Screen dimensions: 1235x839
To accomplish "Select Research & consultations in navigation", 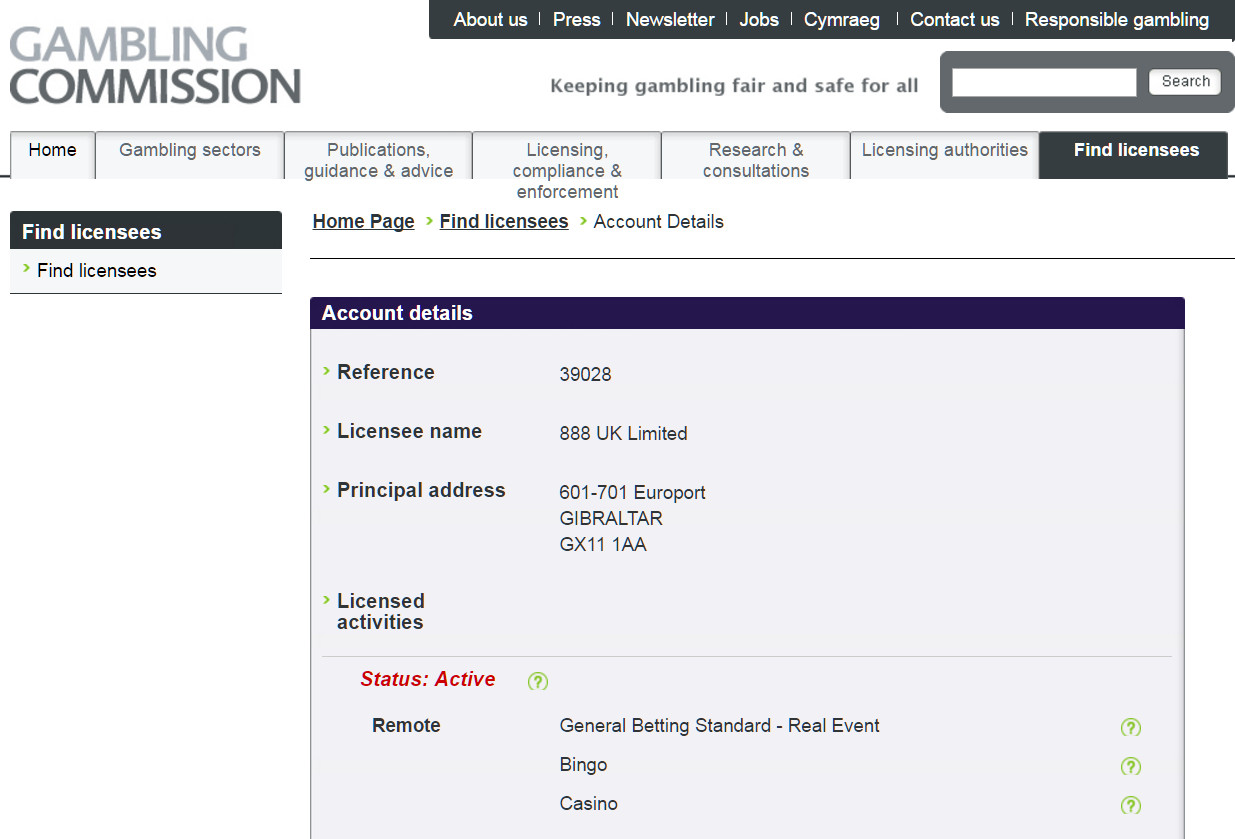I will pos(755,160).
